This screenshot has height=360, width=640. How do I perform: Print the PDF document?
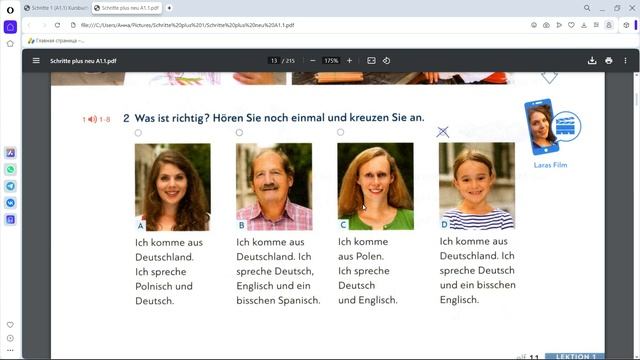tap(609, 60)
